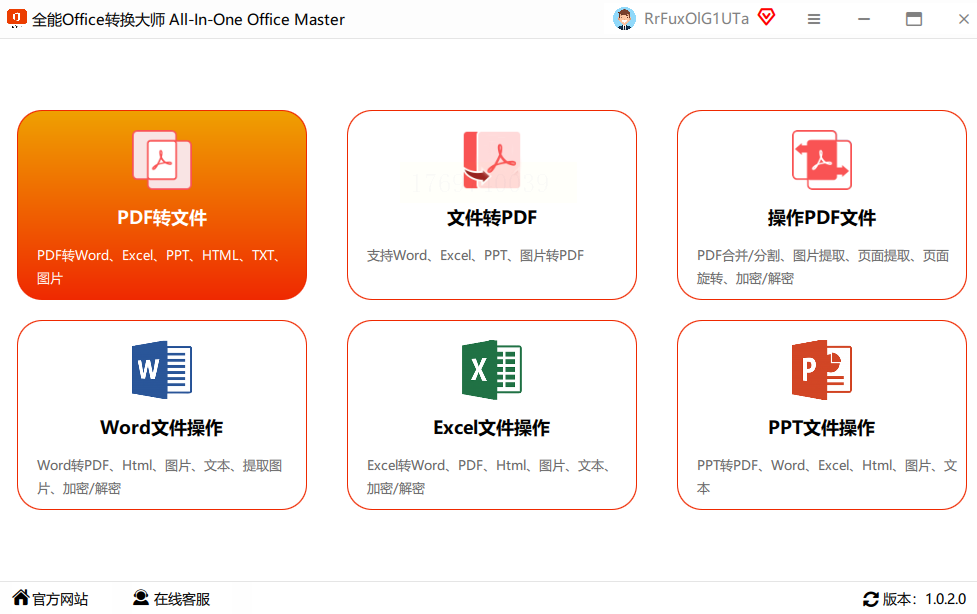Screen dimensions: 977x614
Task: Click description starting 'PPT转PDF、Word'
Action: pyautogui.click(x=827, y=477)
